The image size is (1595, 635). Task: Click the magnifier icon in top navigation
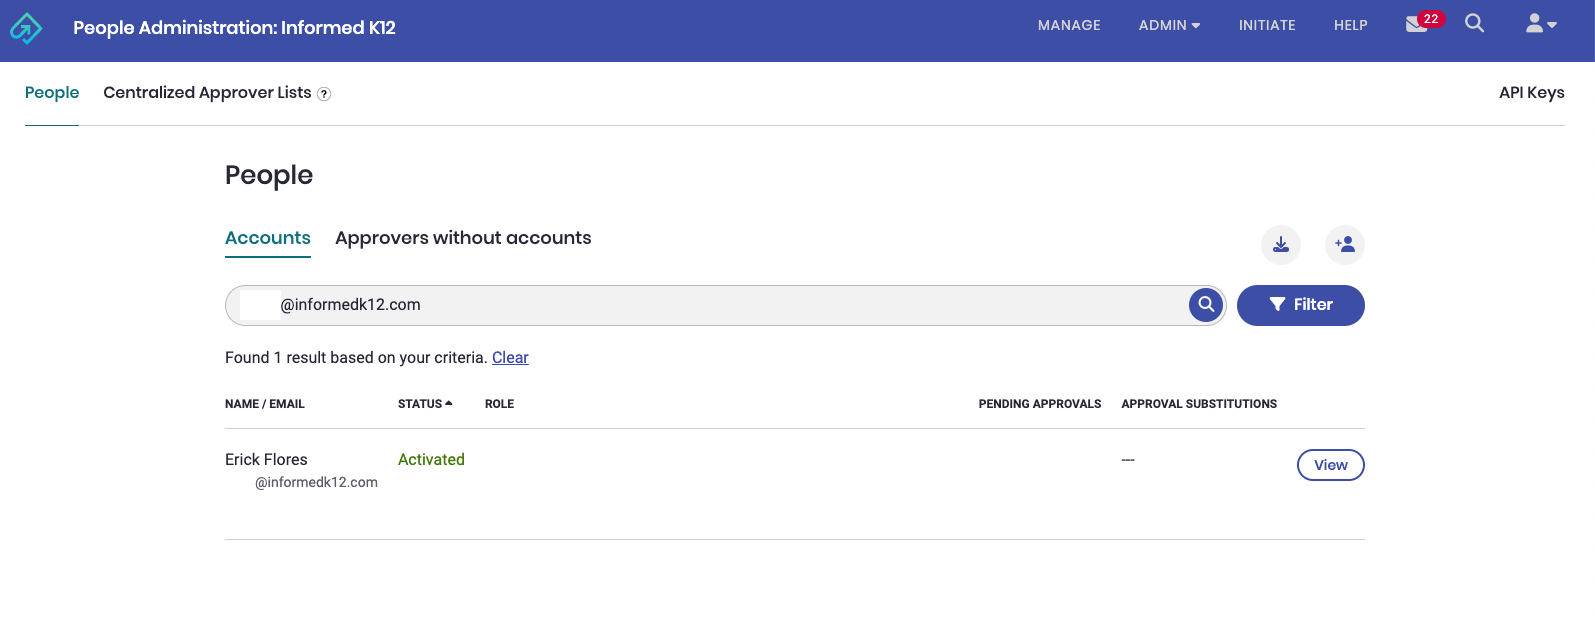[1474, 24]
